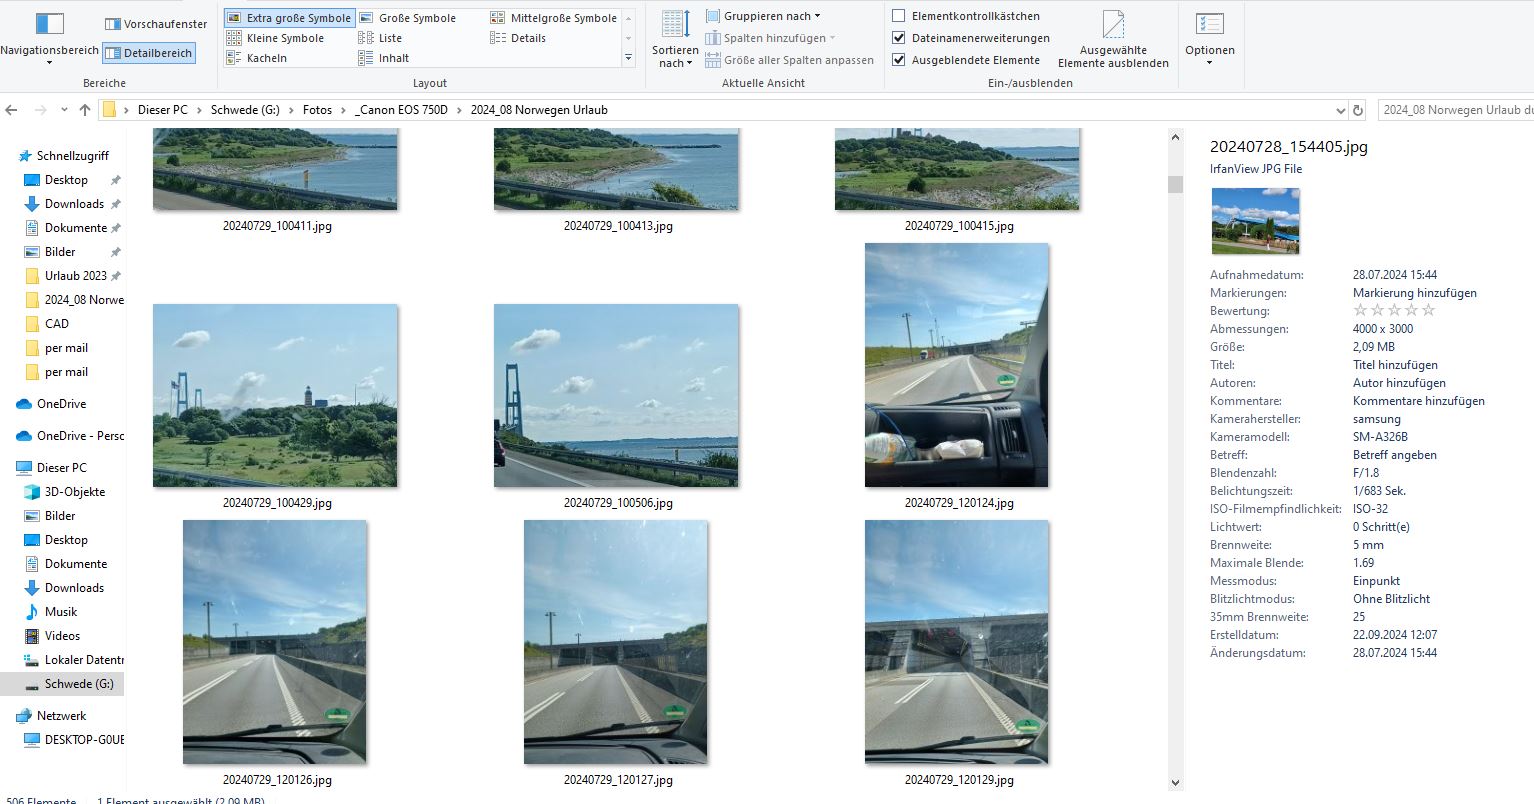Open Schwede (G:) in the navigation tree
The width and height of the screenshot is (1534, 804).
(78, 684)
